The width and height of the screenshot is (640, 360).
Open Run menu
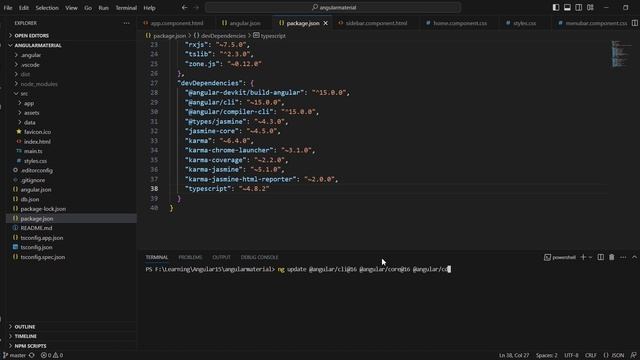click(x=103, y=8)
